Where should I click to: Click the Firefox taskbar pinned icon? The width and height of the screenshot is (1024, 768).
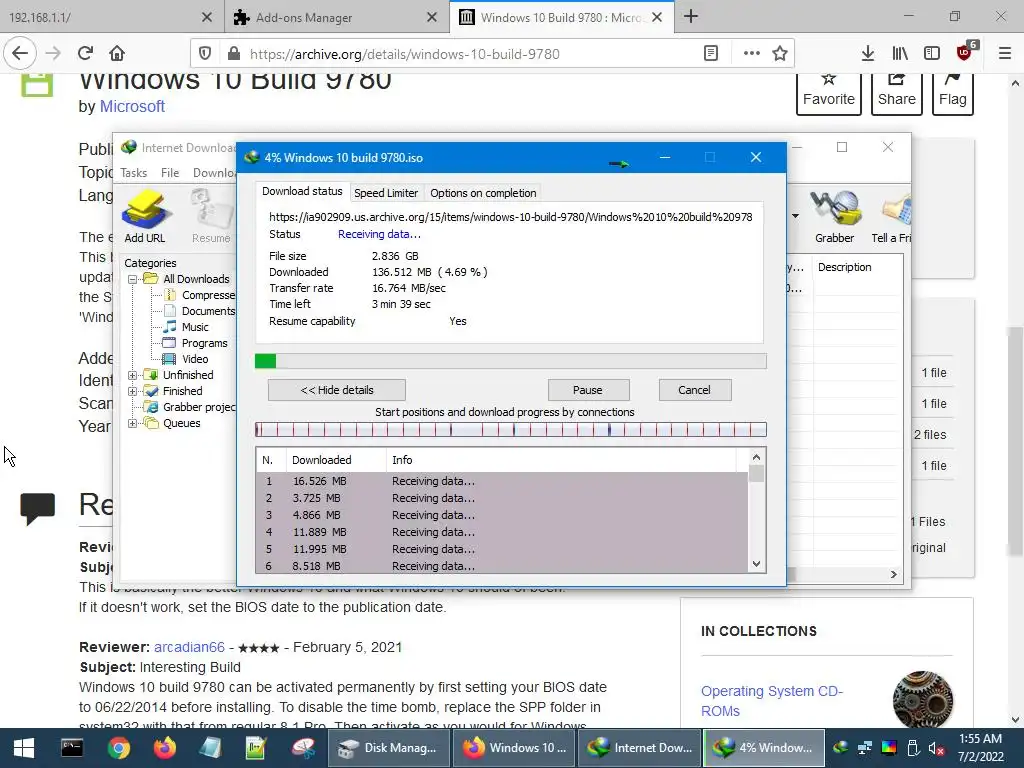pyautogui.click(x=165, y=748)
